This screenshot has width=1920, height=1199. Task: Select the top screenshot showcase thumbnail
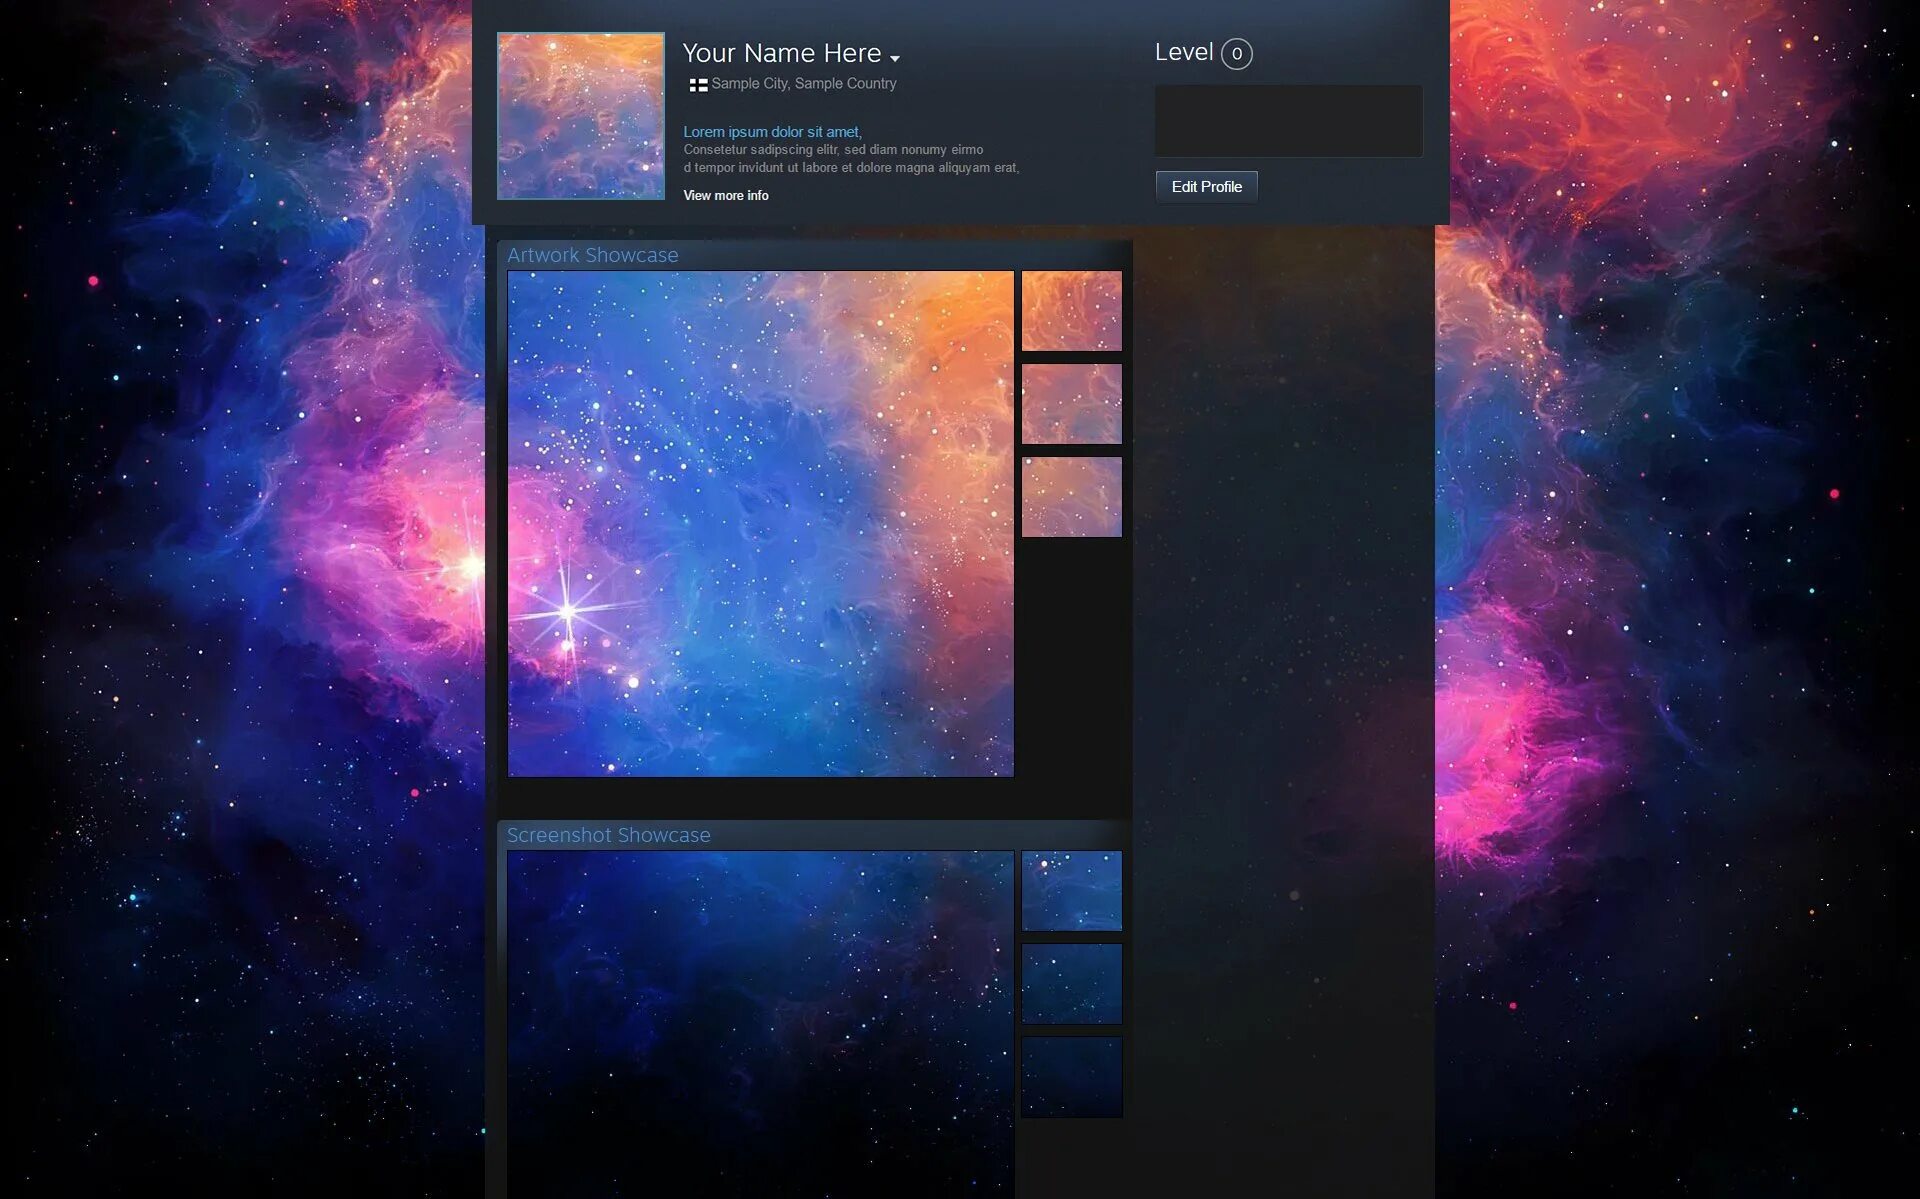coord(1071,891)
